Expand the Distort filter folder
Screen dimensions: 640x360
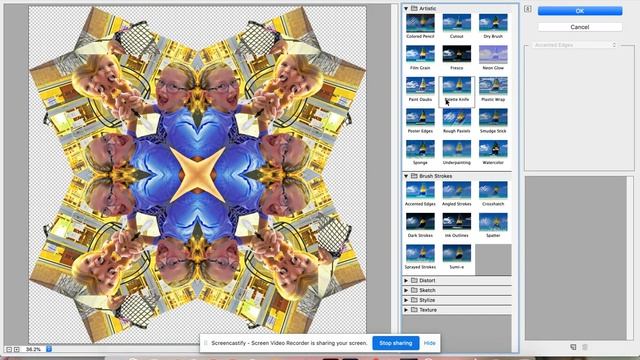pyautogui.click(x=406, y=280)
